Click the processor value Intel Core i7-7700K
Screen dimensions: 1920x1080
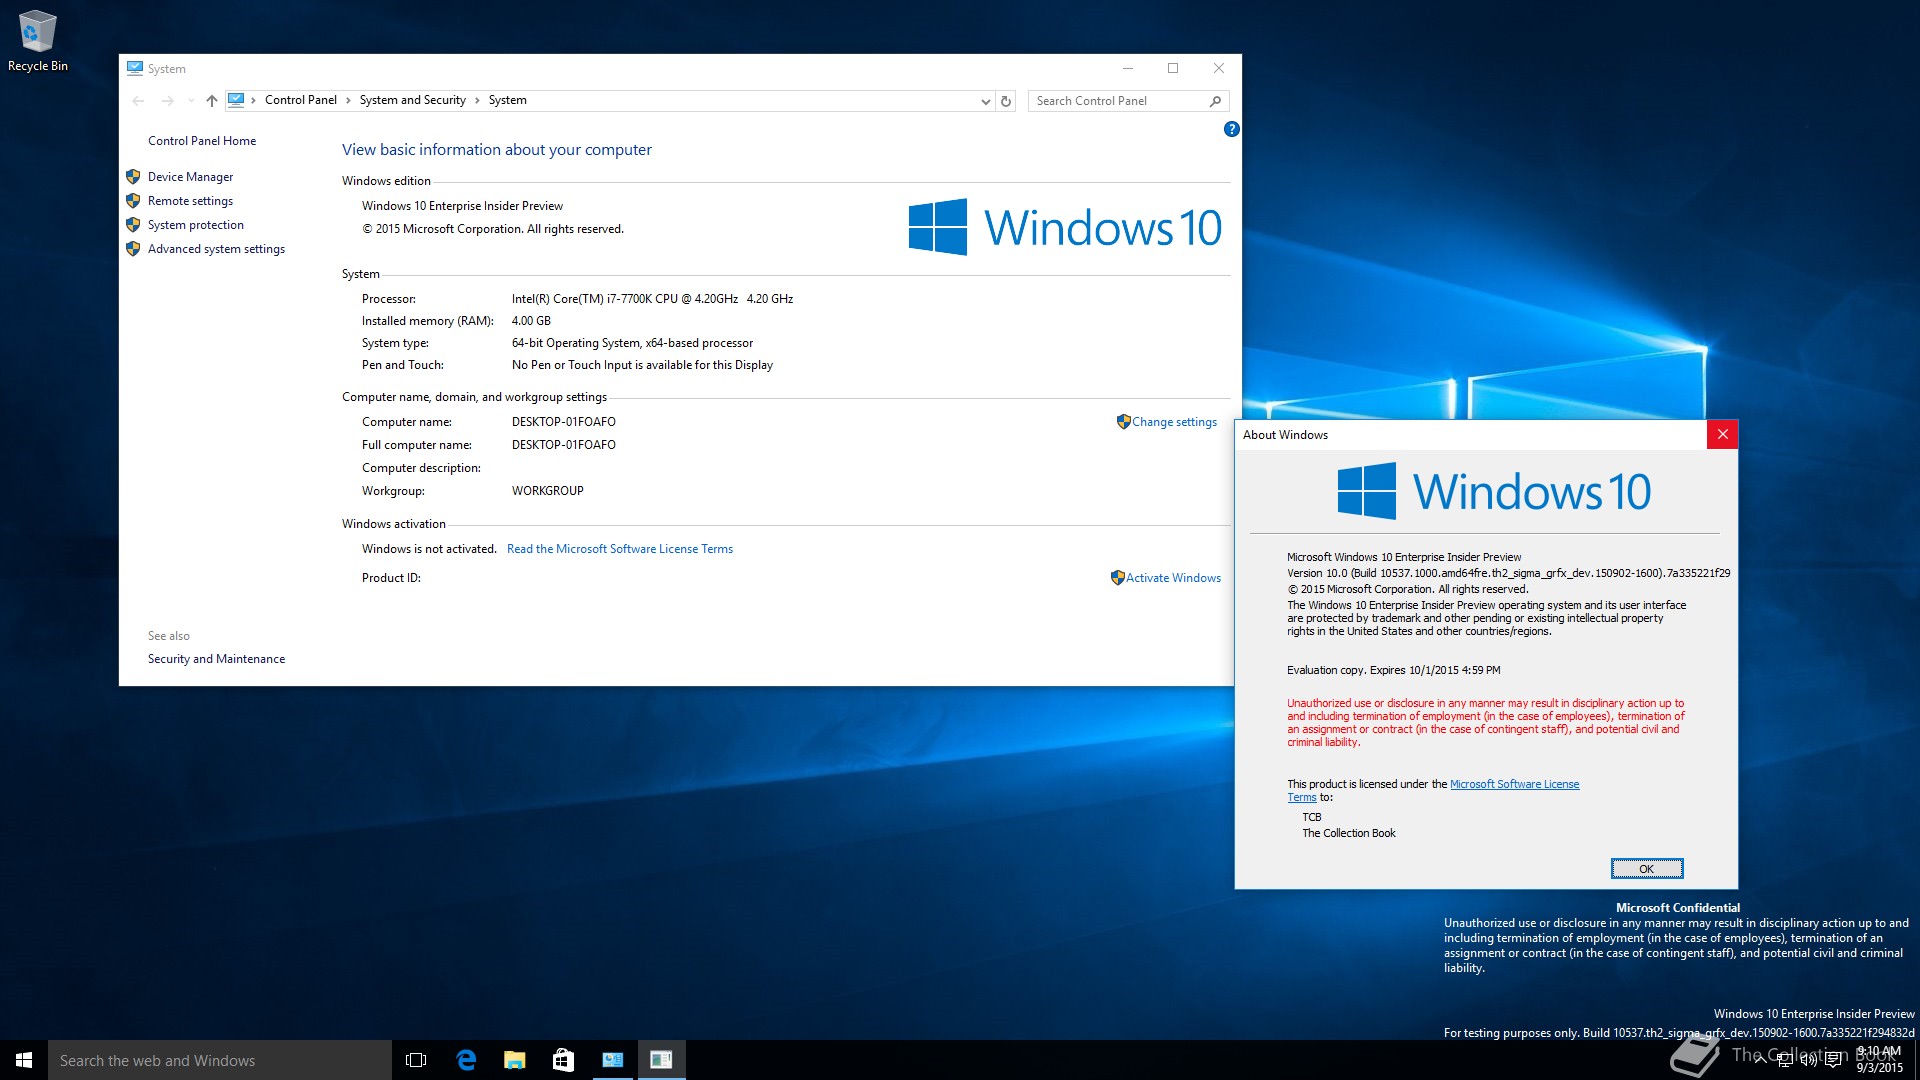(652, 299)
